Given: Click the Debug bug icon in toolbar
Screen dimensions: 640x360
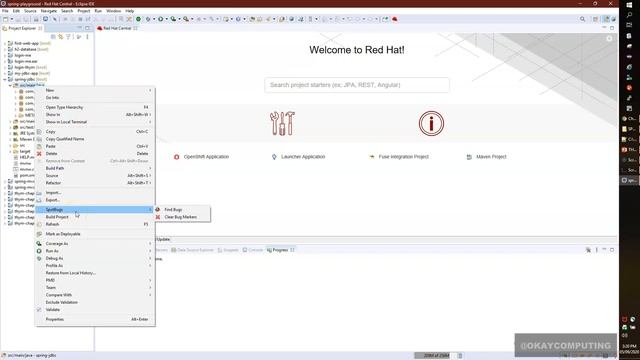Looking at the screenshot, I should (148, 19).
